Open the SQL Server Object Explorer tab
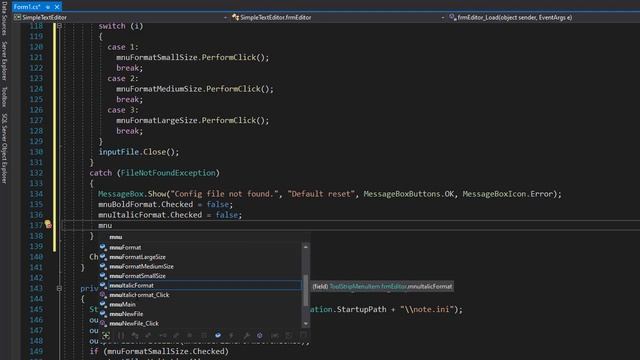Image resolution: width=640 pixels, height=360 pixels. 4,148
